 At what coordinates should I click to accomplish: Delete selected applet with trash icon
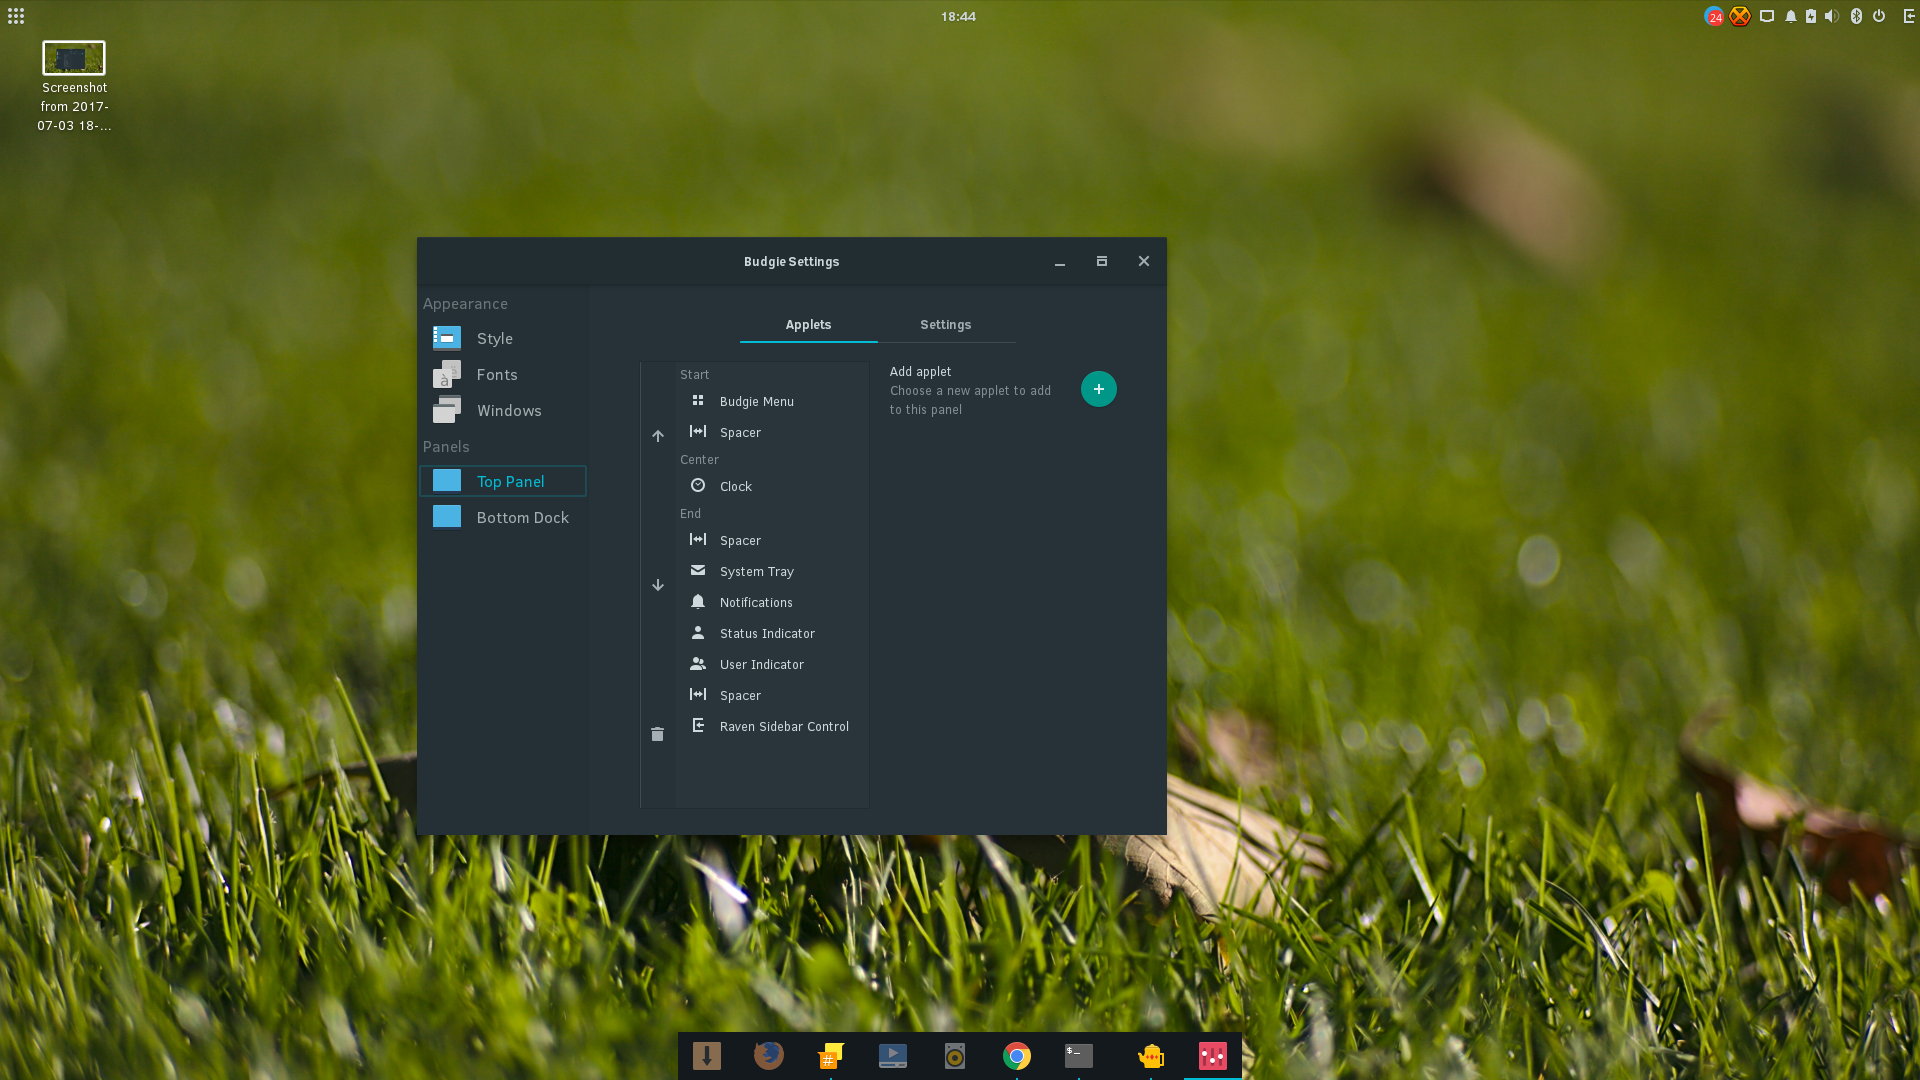(x=657, y=734)
